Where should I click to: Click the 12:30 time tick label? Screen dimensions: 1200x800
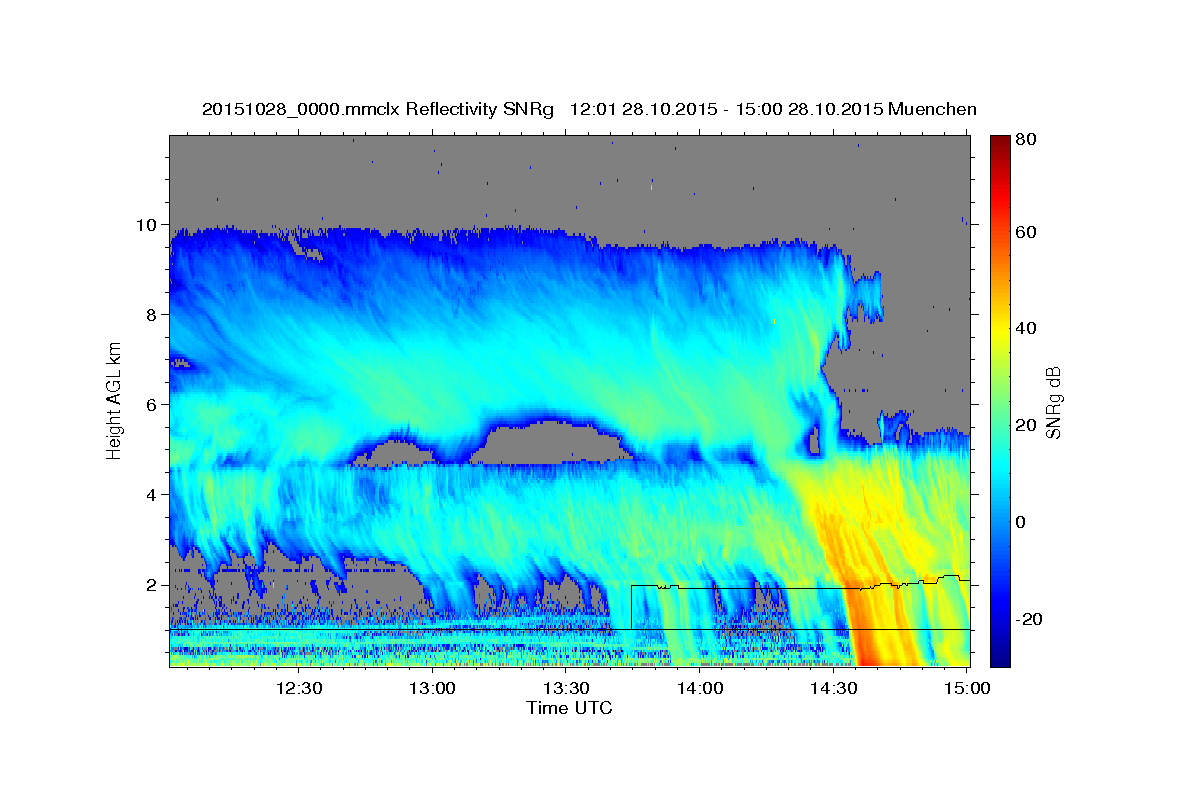299,688
